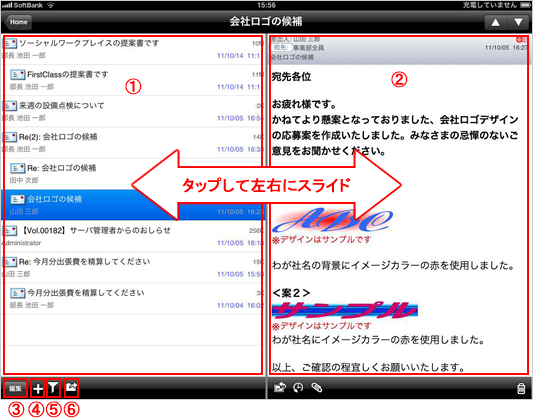Screen dimensions: 533x420
Task: Go to next message with down arrow
Action: pyautogui.click(x=518, y=22)
